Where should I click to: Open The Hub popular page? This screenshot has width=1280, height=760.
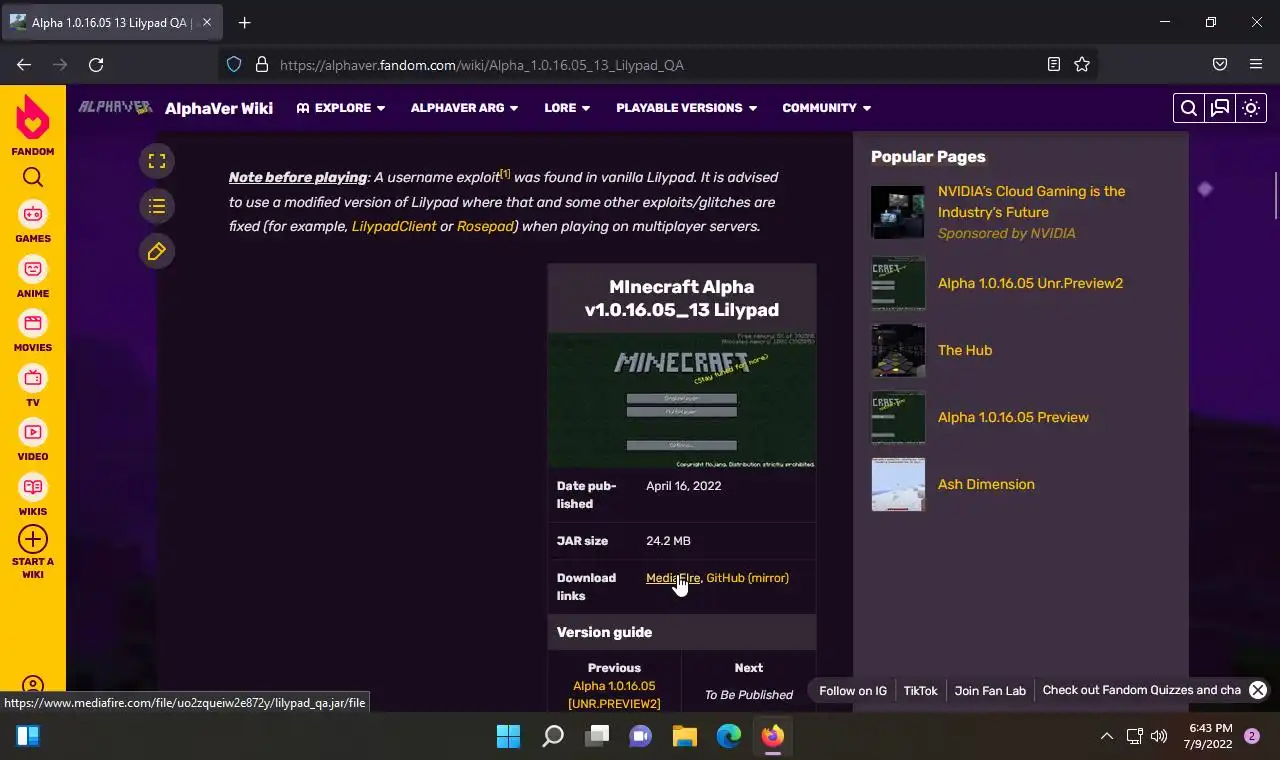tap(965, 350)
